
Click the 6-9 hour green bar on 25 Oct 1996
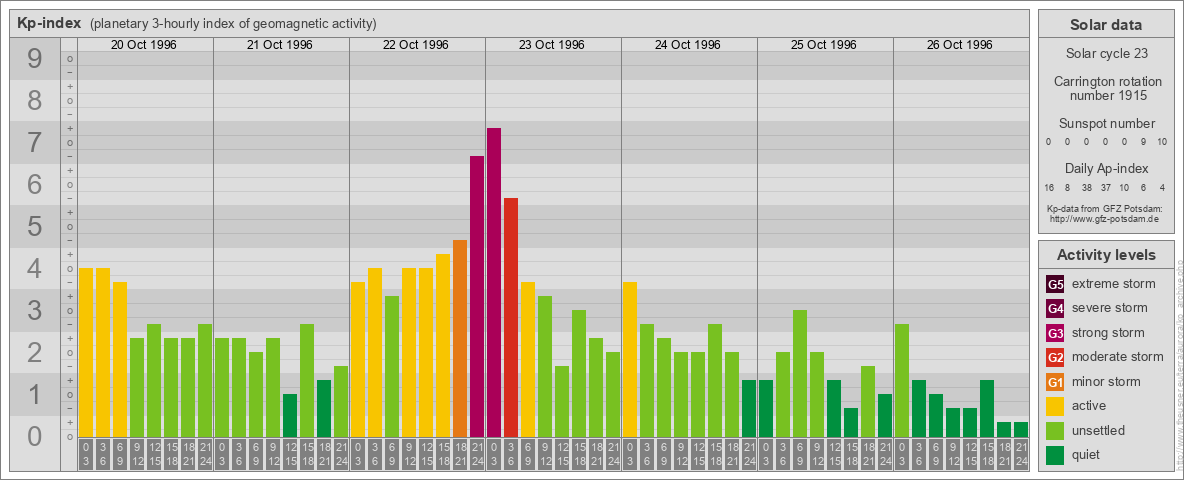800,374
